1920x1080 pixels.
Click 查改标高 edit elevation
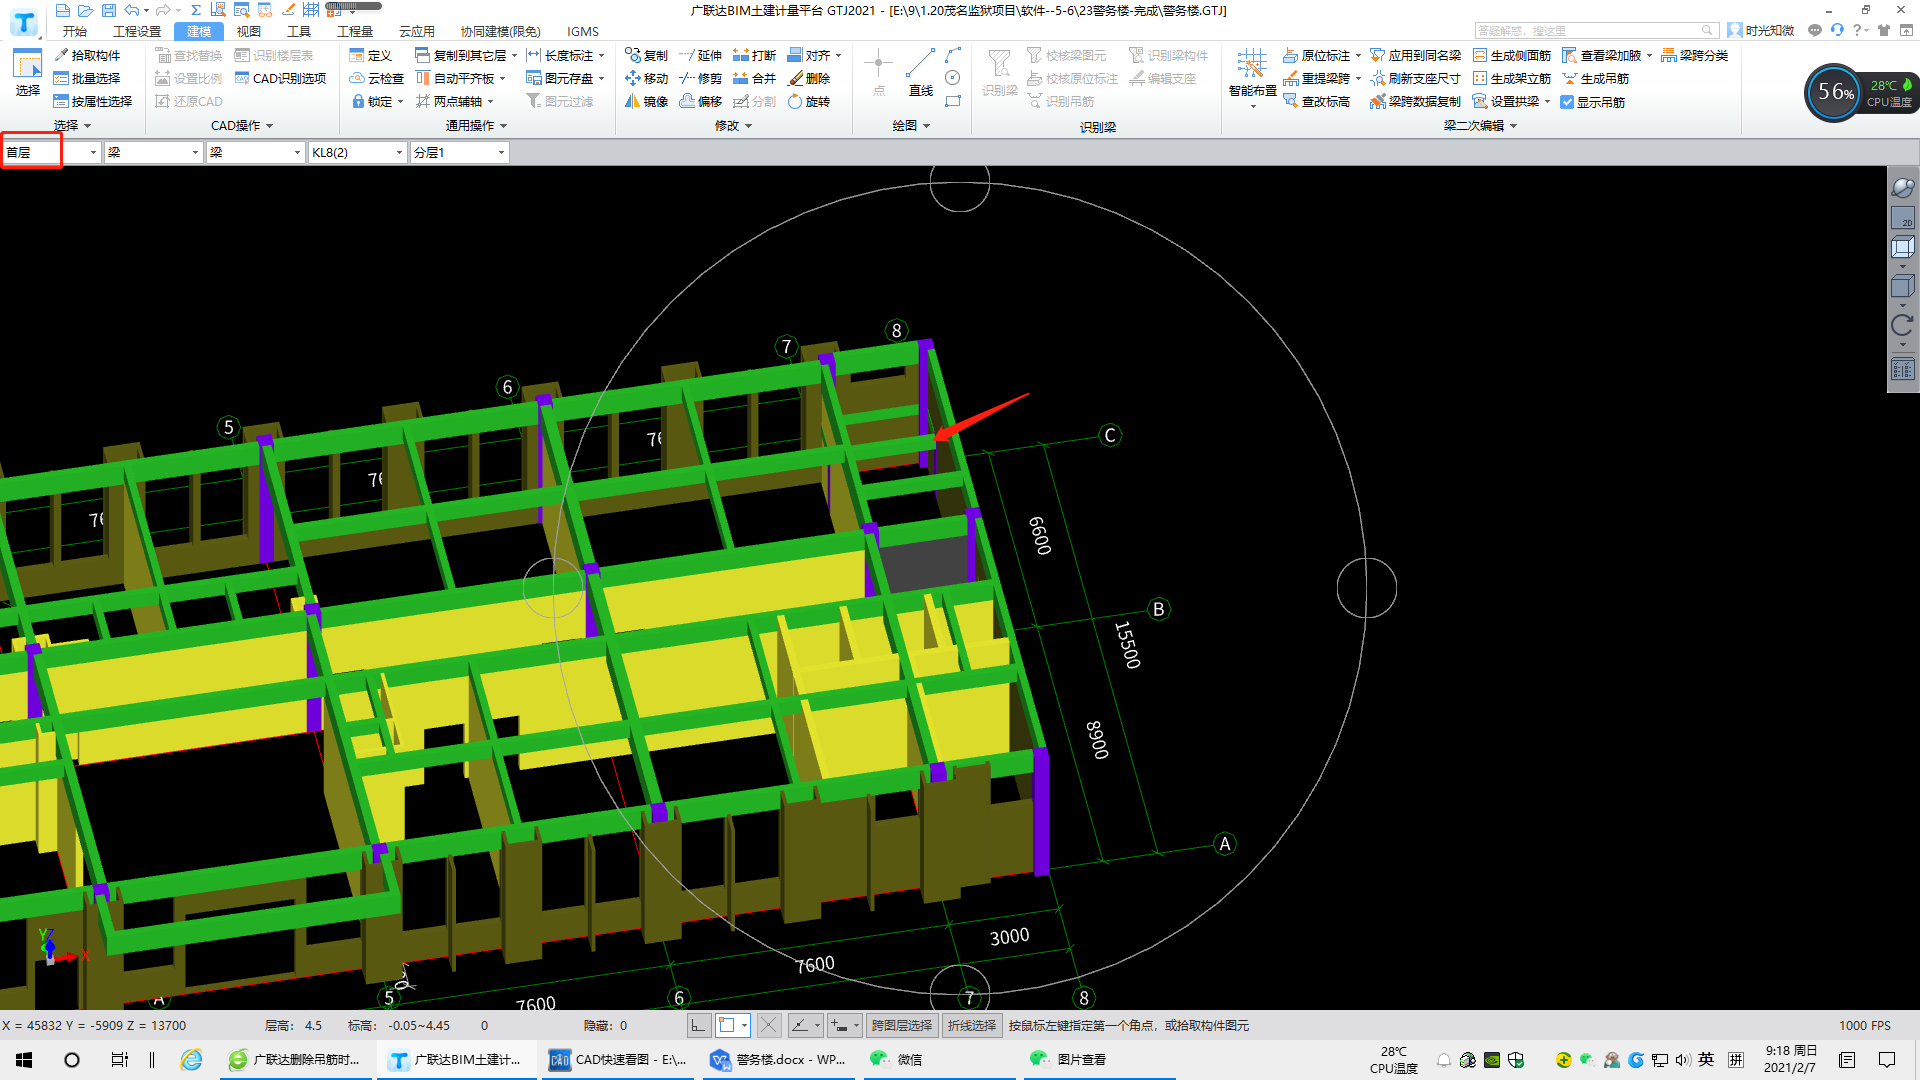pos(1316,101)
